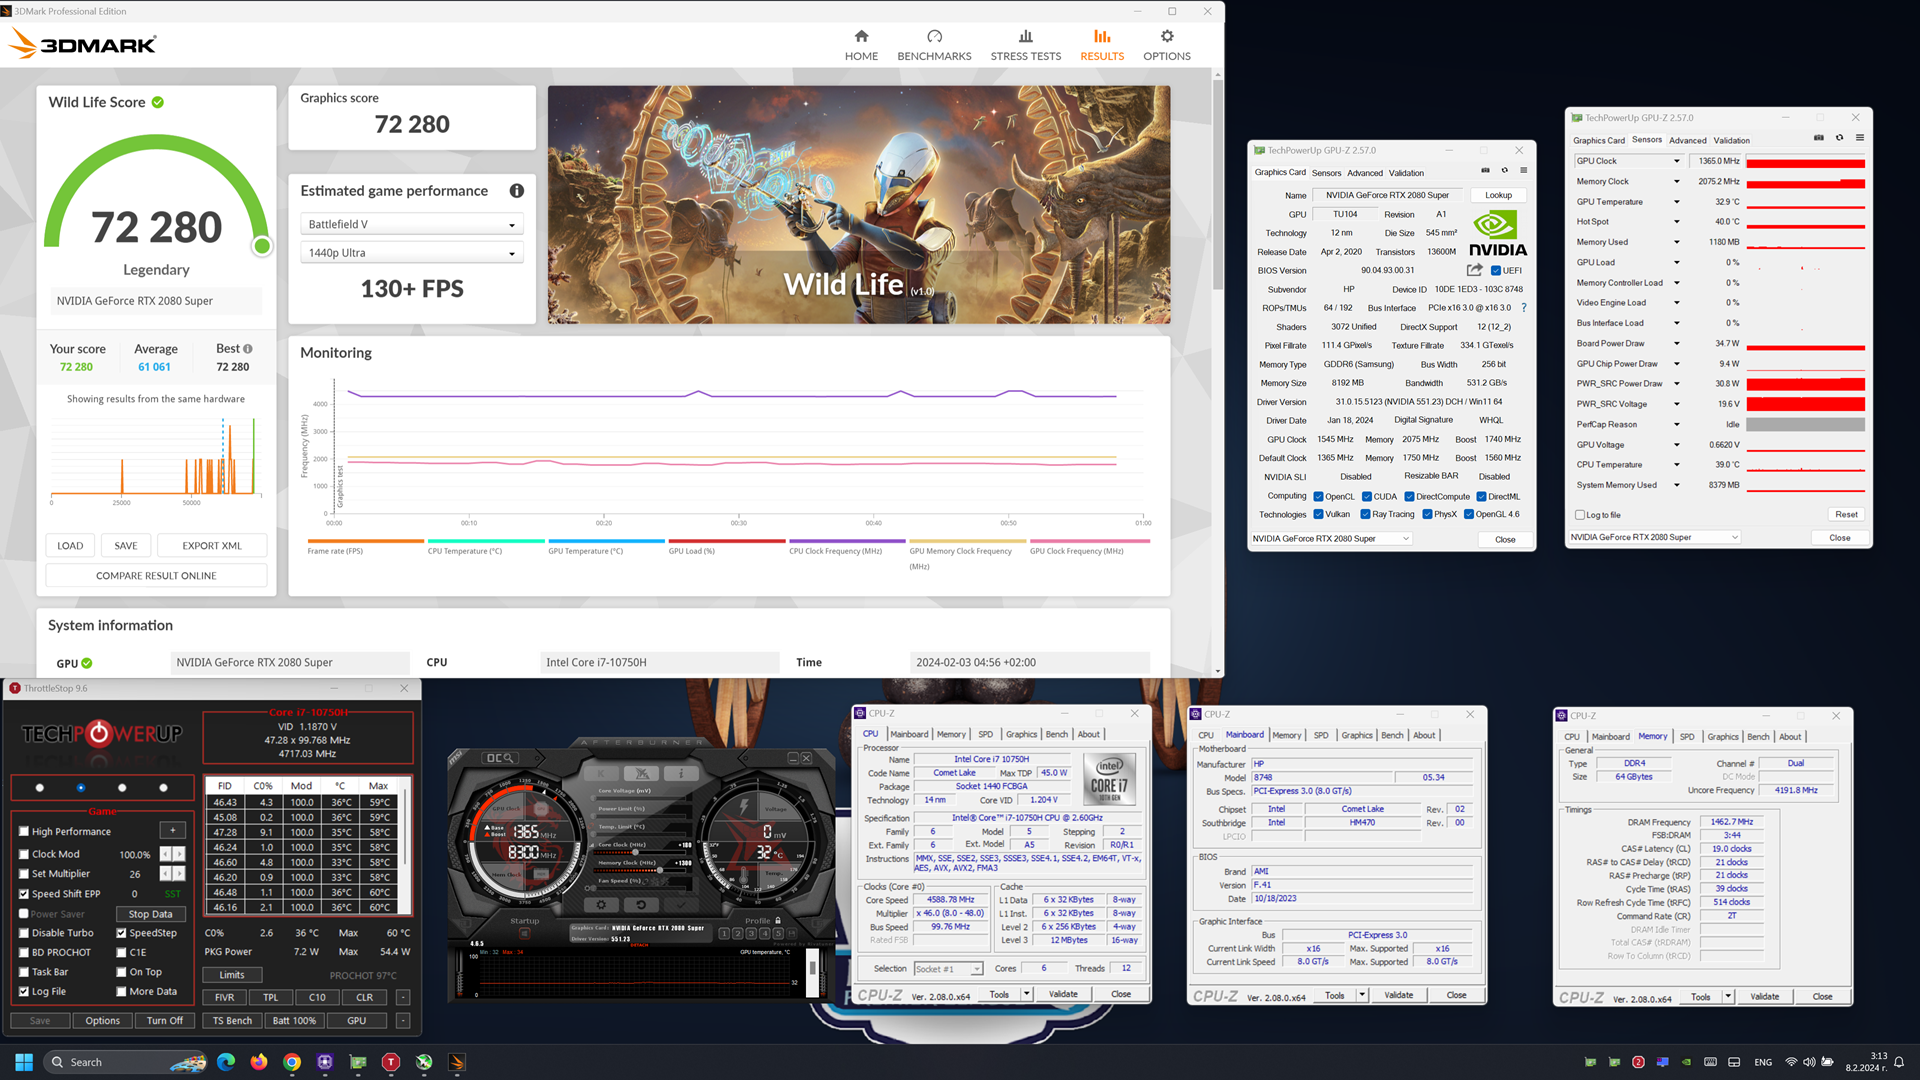Open the 1440p Ultra resolution dropdown
Screen dimensions: 1920x1080
pos(412,253)
